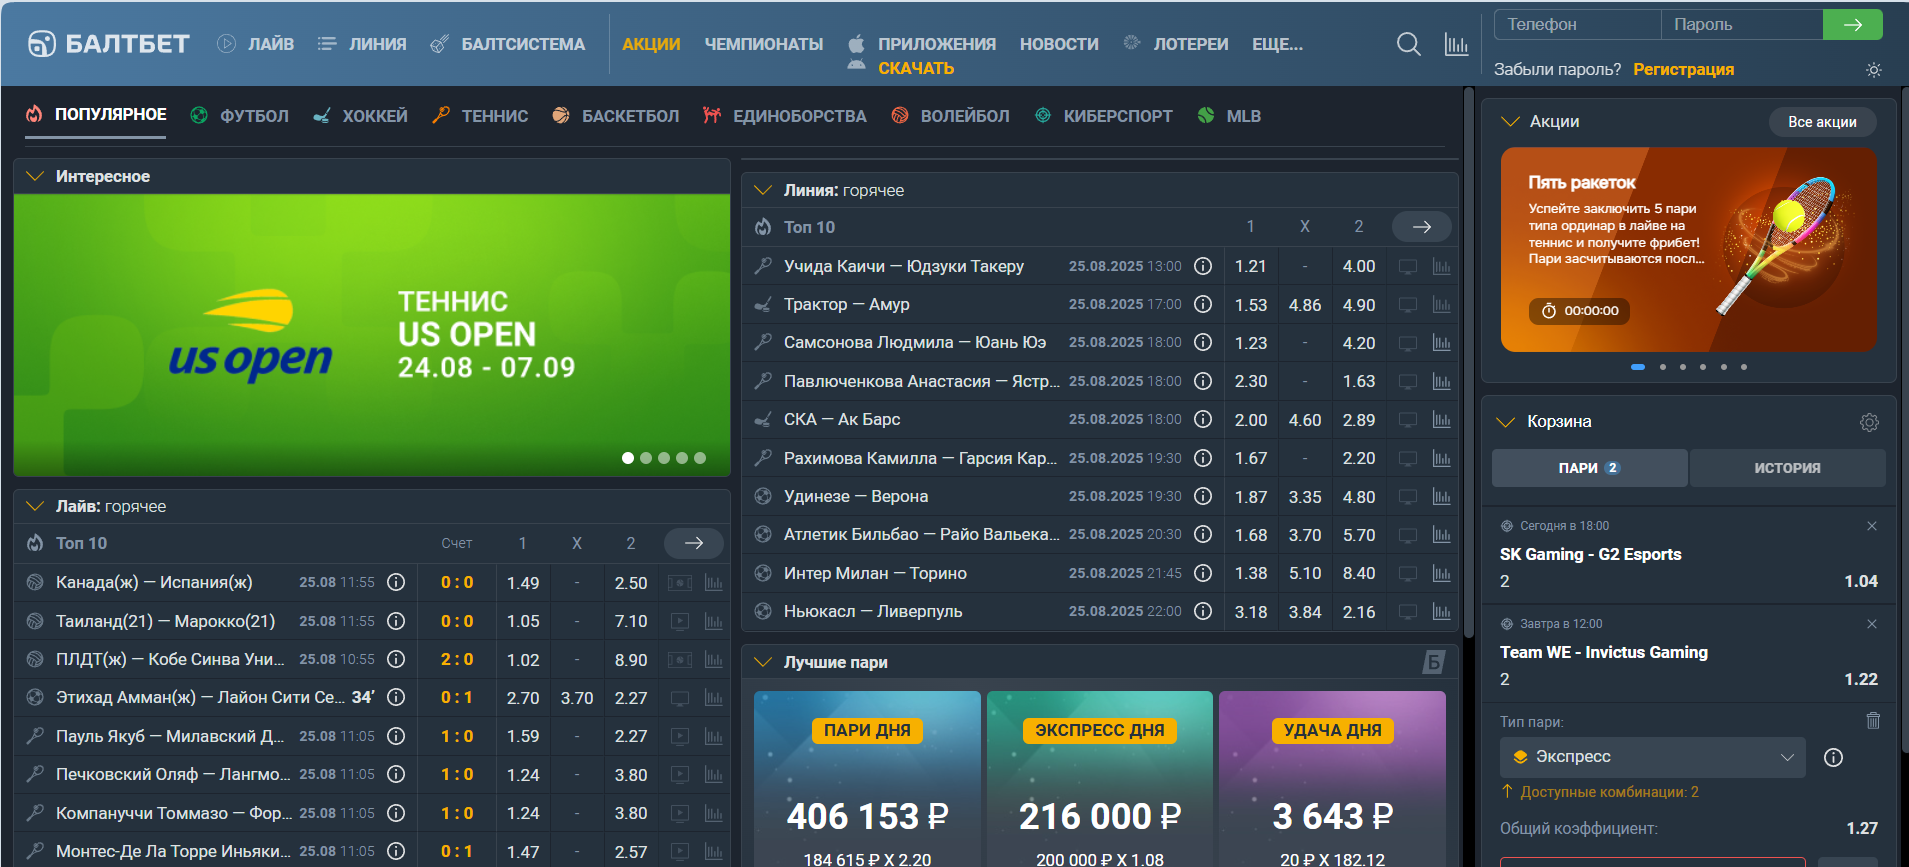Go to next Лайв Топ 10 page arrow
1909x867 pixels.
tap(693, 543)
